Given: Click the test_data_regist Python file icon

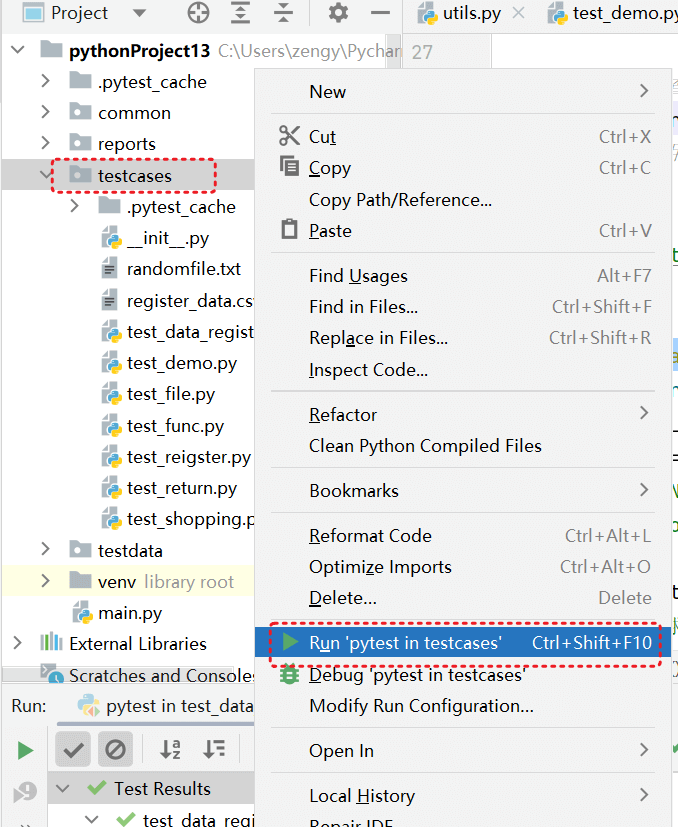Looking at the screenshot, I should 111,332.
